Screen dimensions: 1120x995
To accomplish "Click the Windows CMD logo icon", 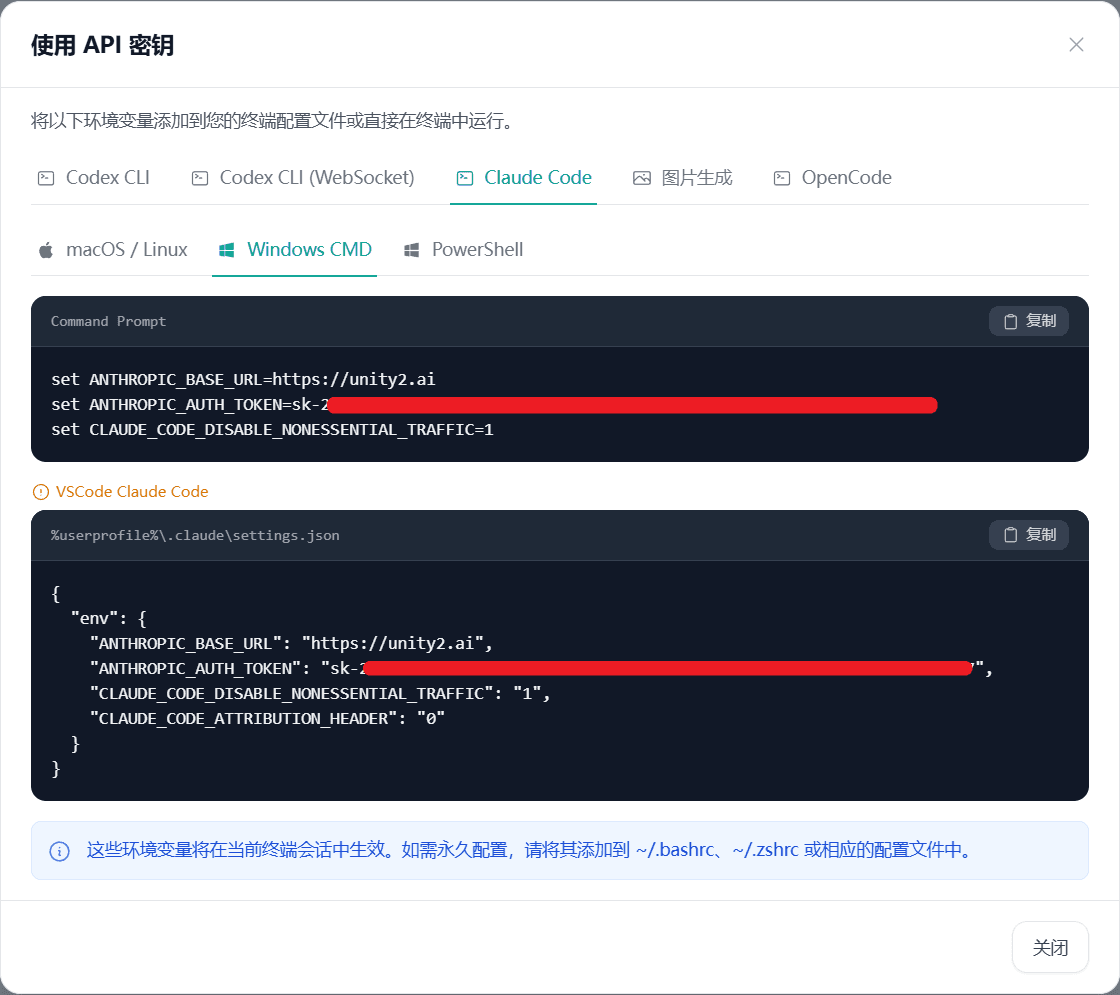I will tap(226, 249).
